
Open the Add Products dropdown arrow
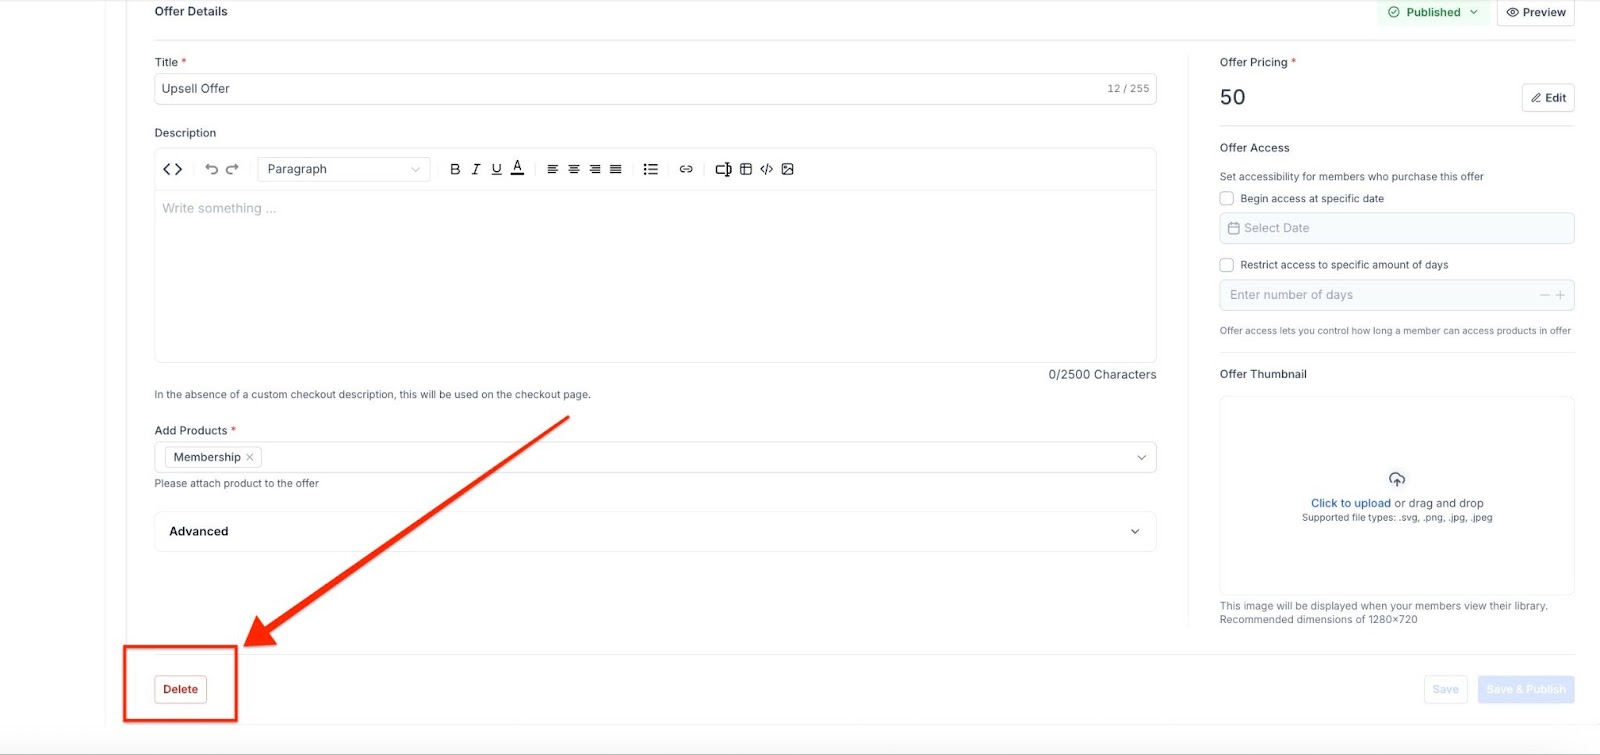1141,457
